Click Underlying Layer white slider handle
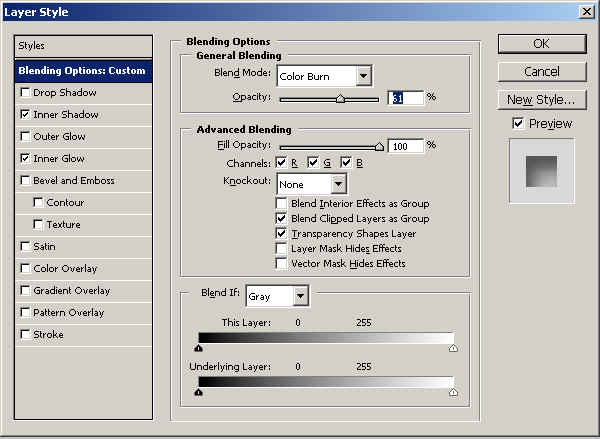 pyautogui.click(x=453, y=392)
